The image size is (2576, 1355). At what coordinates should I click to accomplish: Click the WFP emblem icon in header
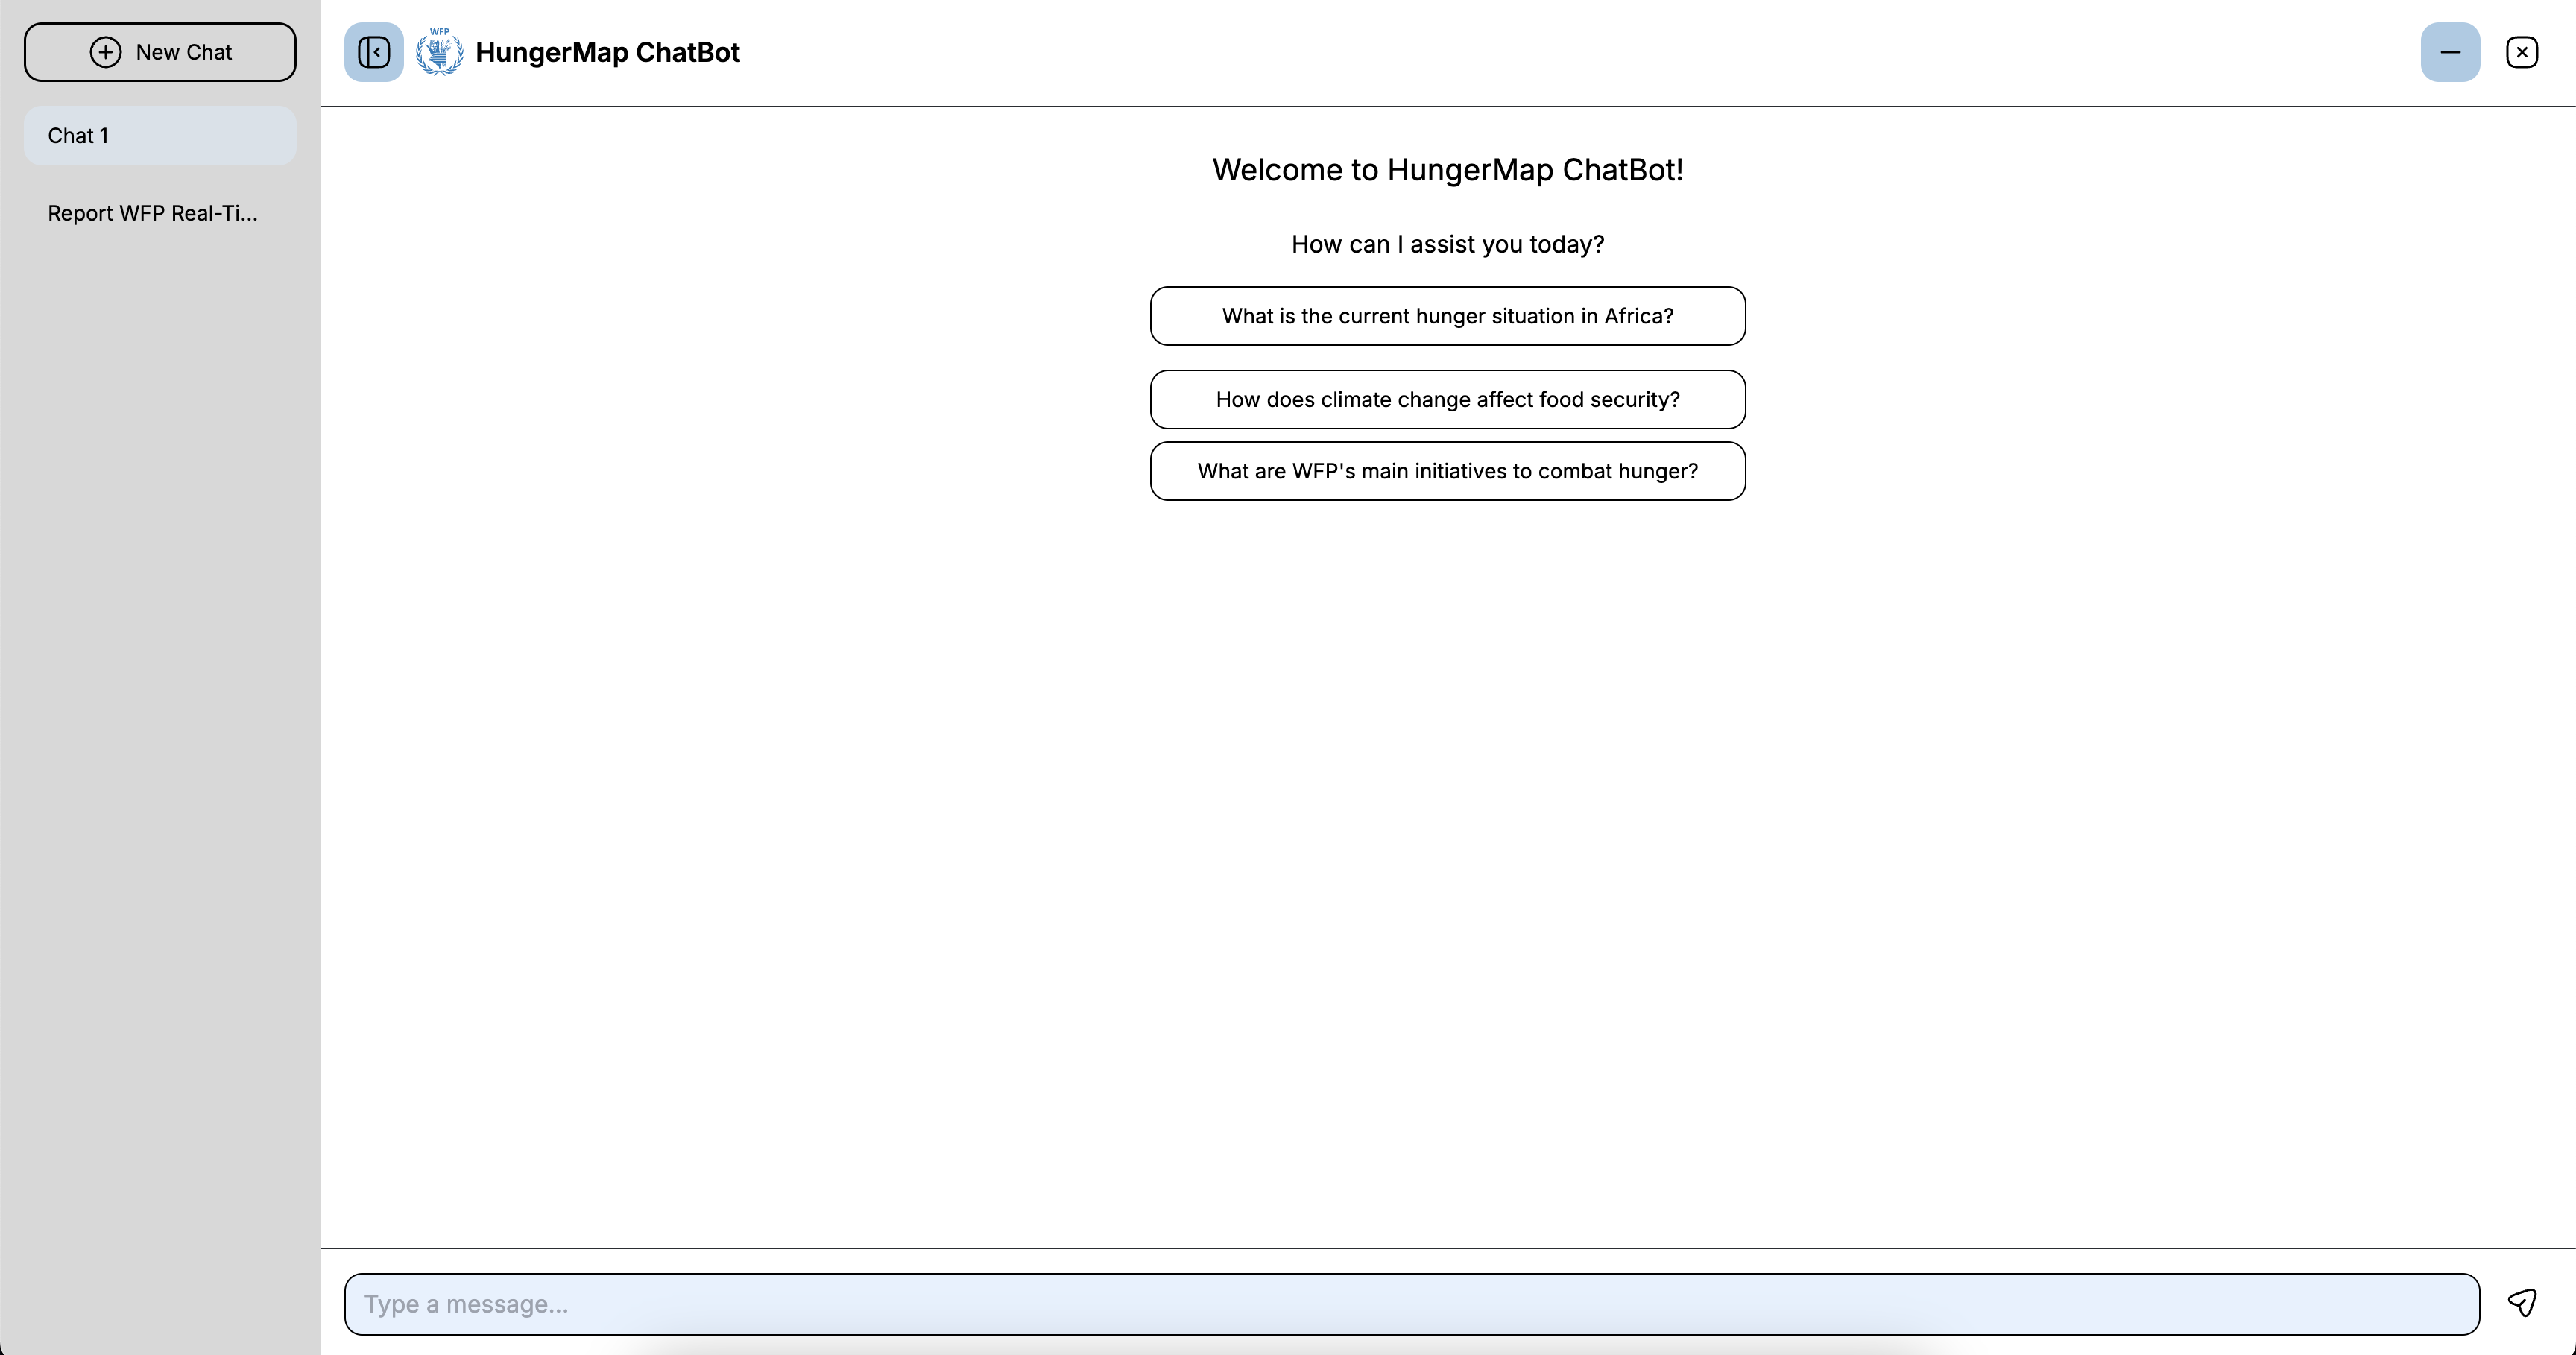tap(440, 53)
